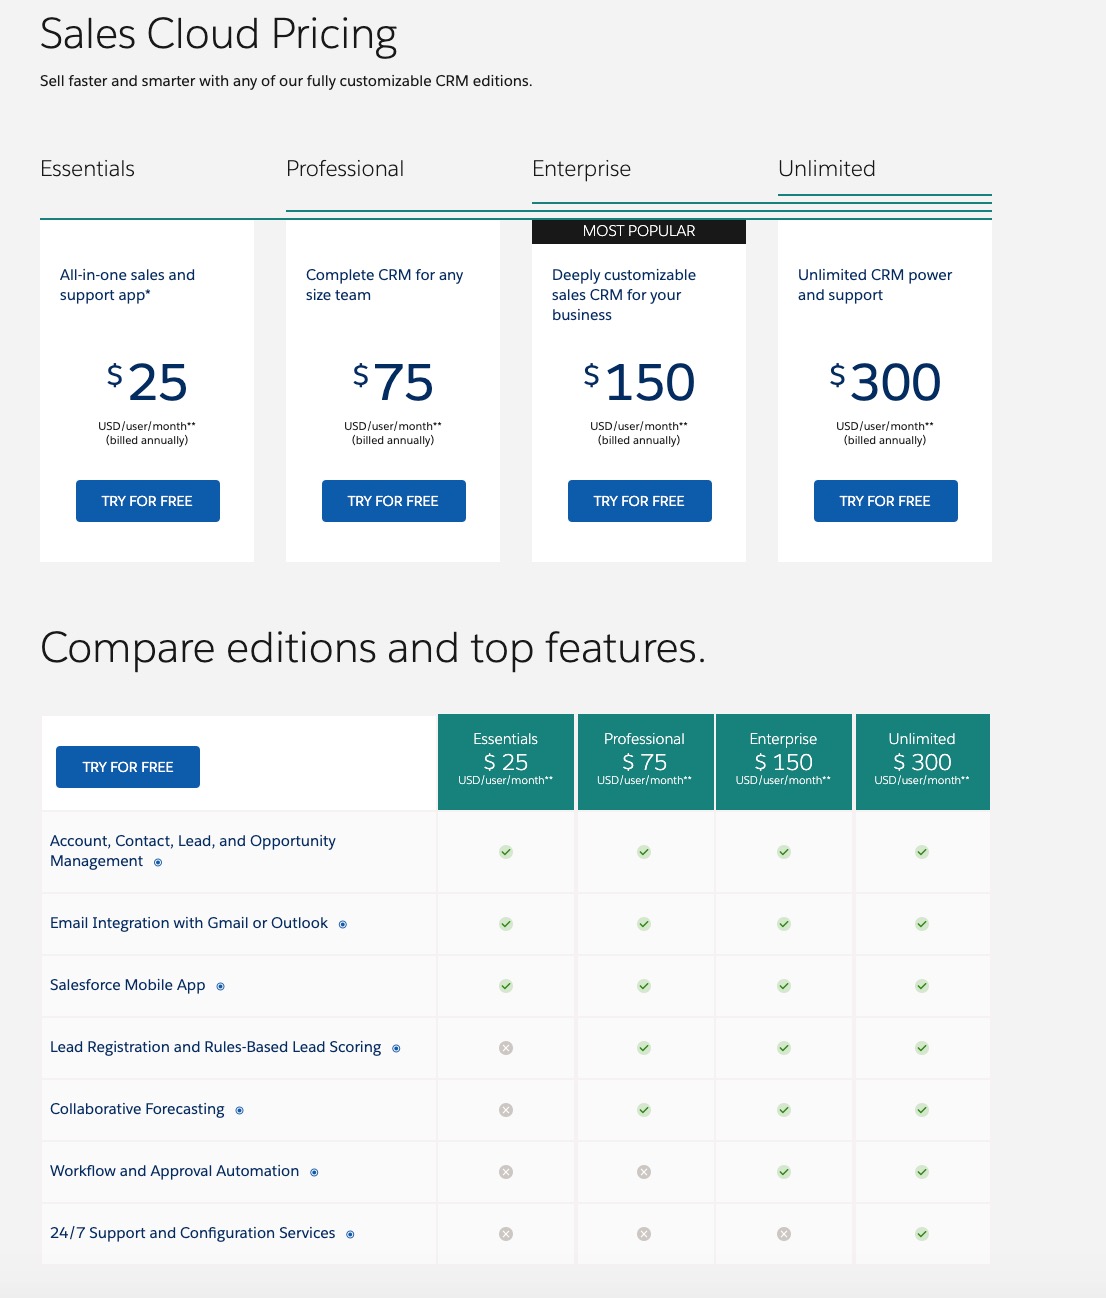Click Professional checkmark for Email Integration row
The height and width of the screenshot is (1298, 1106).
pos(644,924)
